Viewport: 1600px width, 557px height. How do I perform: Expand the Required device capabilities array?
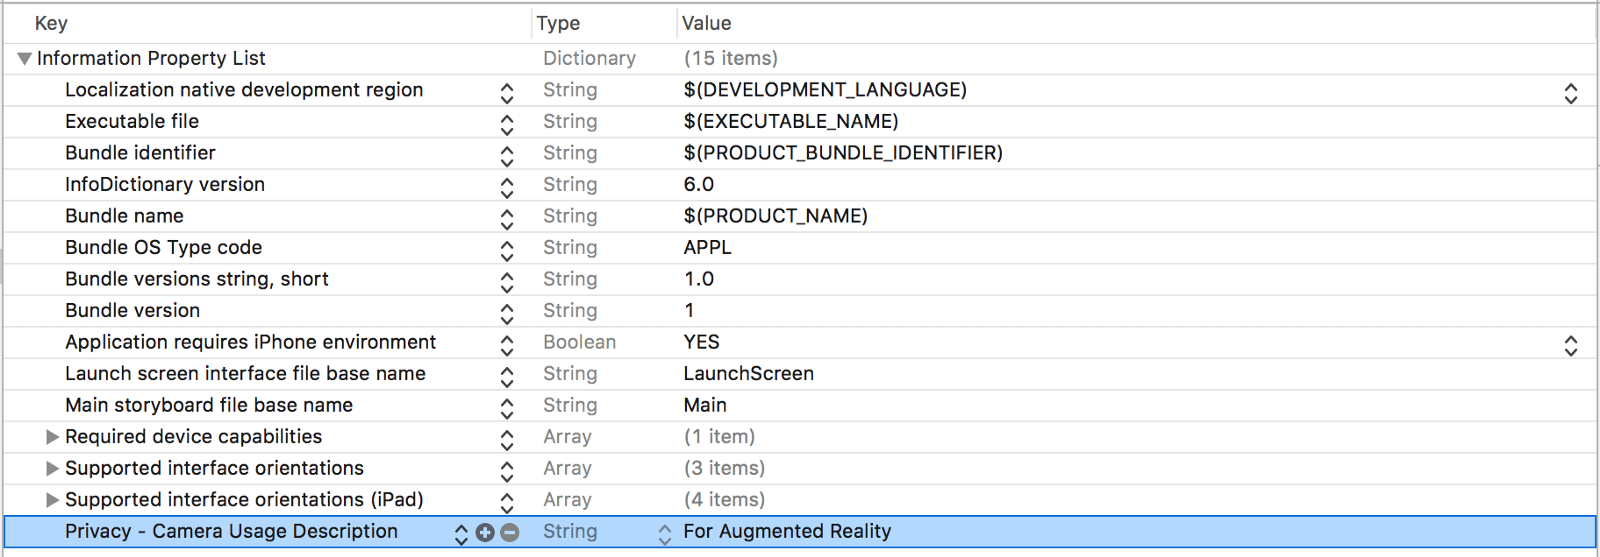pos(52,437)
